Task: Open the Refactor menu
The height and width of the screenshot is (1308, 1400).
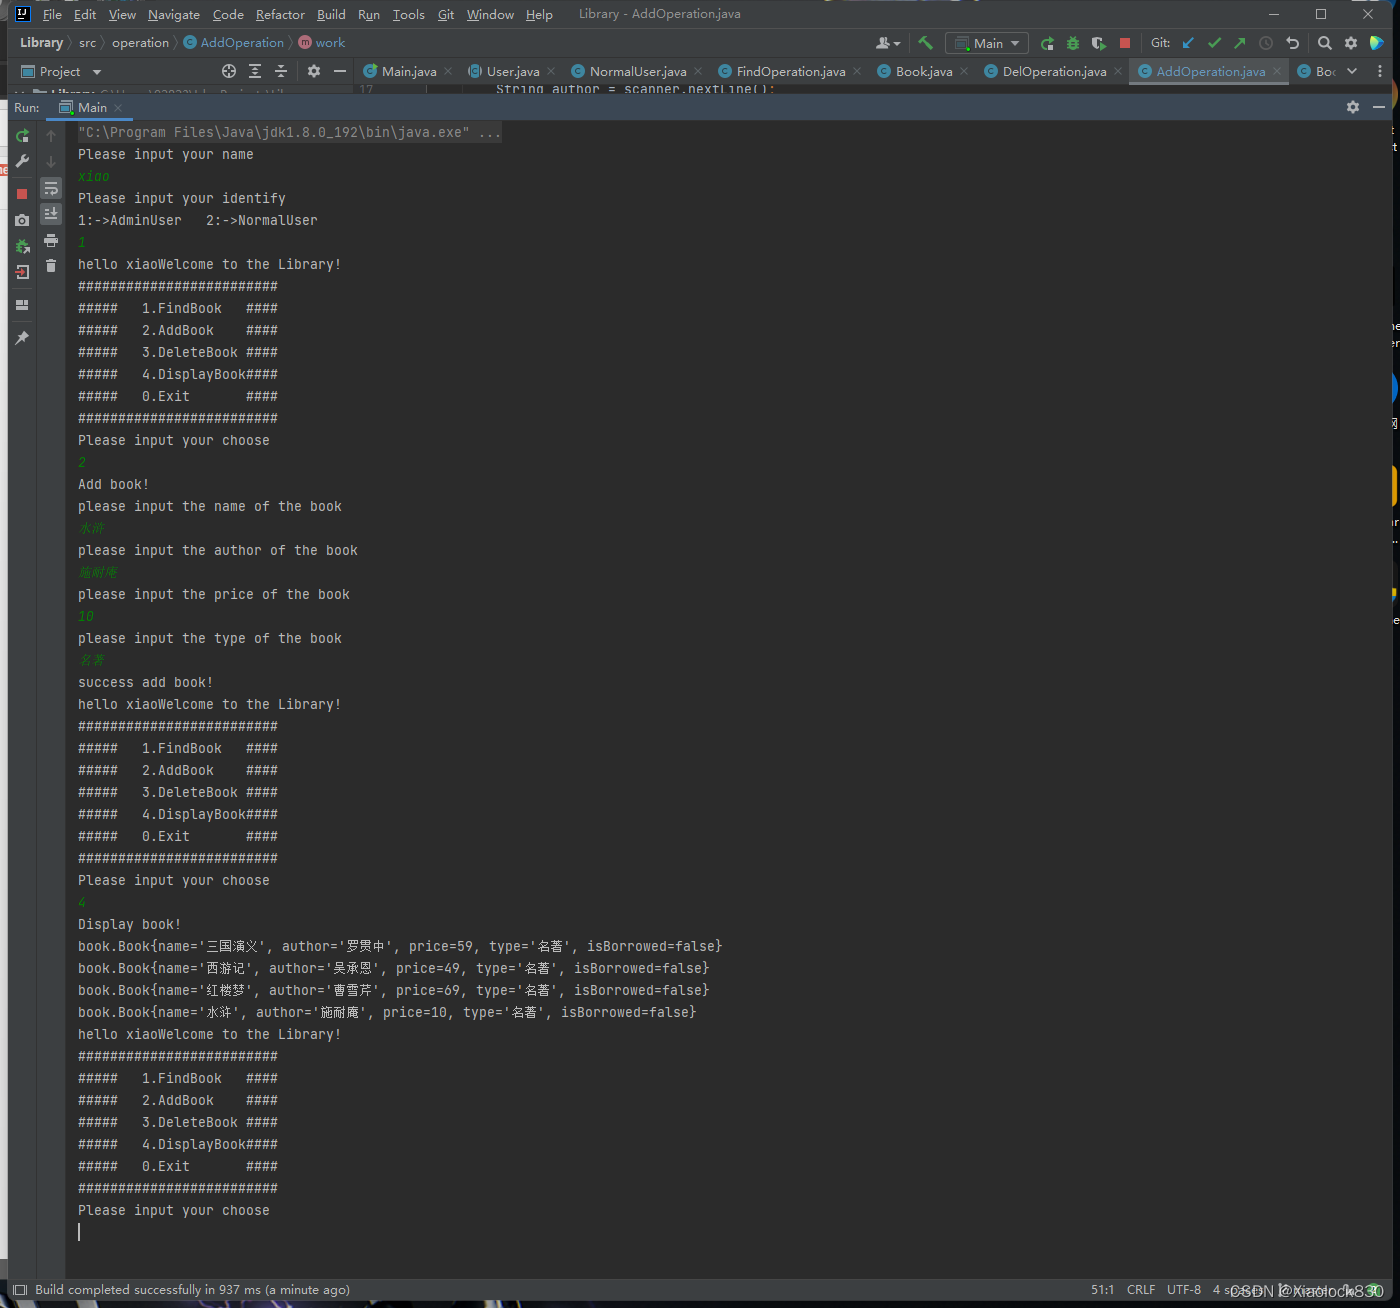Action: [280, 15]
